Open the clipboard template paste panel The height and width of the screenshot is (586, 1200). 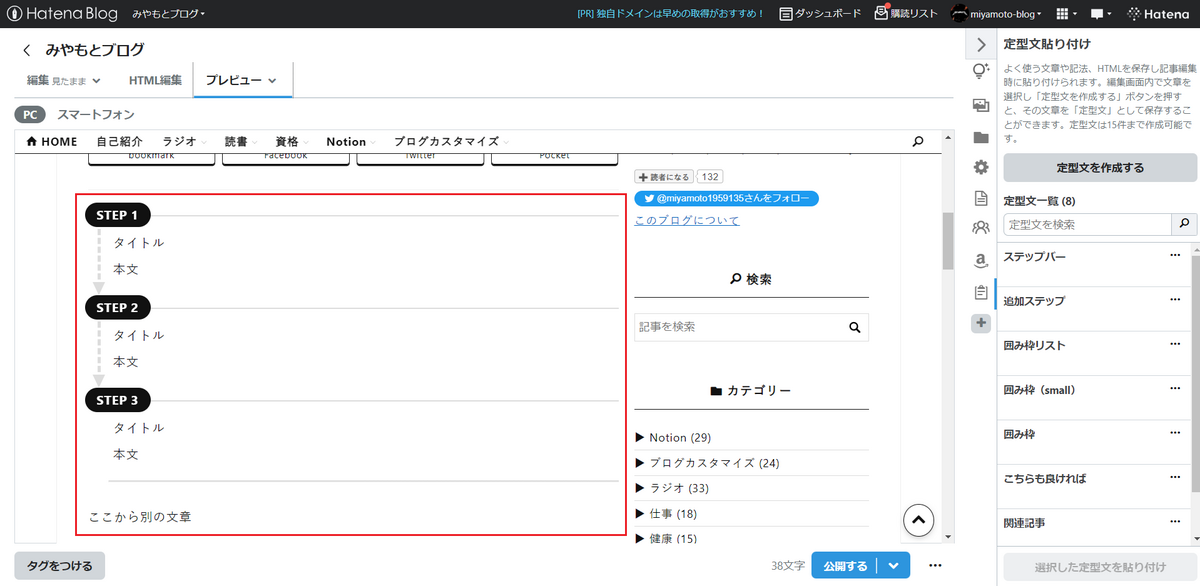tap(981, 292)
